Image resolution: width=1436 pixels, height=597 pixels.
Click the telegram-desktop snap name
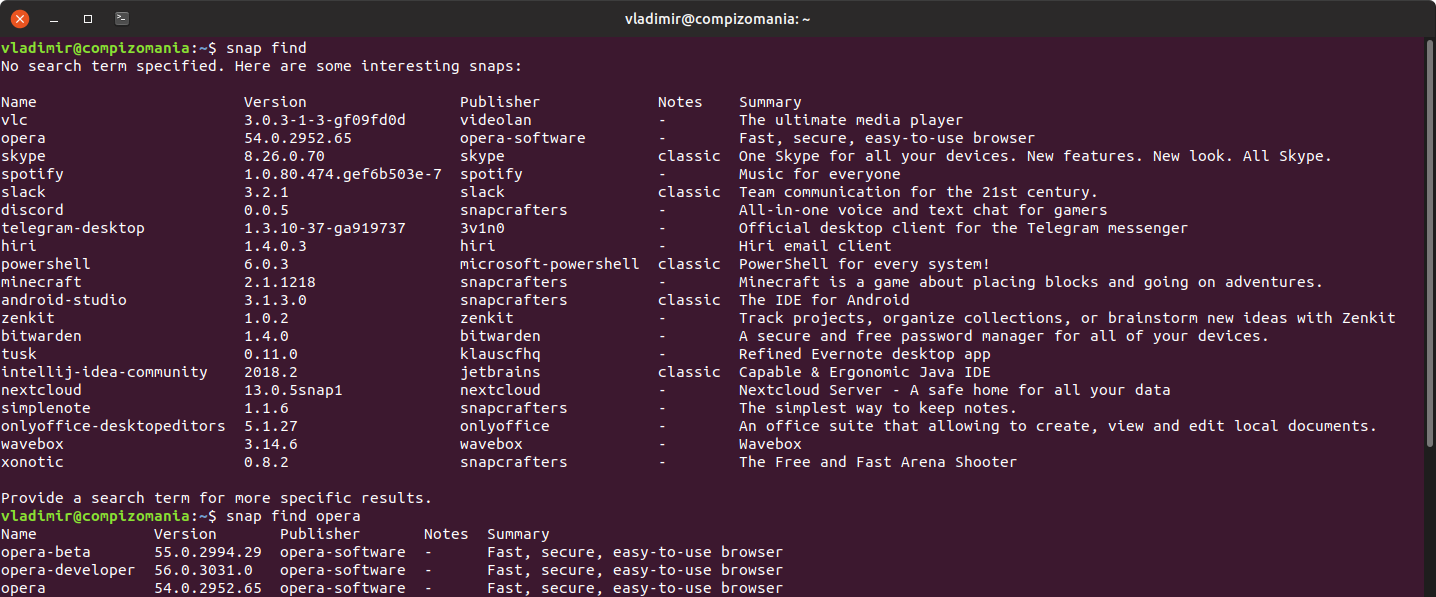pyautogui.click(x=73, y=228)
